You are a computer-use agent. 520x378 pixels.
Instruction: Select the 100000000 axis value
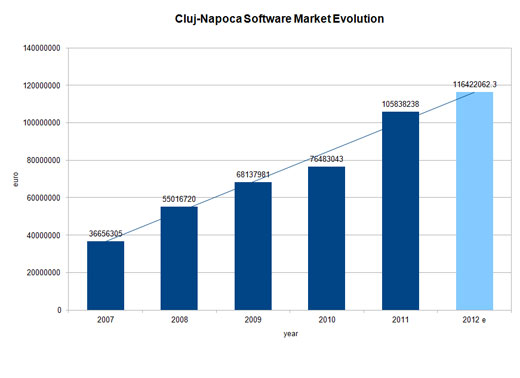point(42,123)
